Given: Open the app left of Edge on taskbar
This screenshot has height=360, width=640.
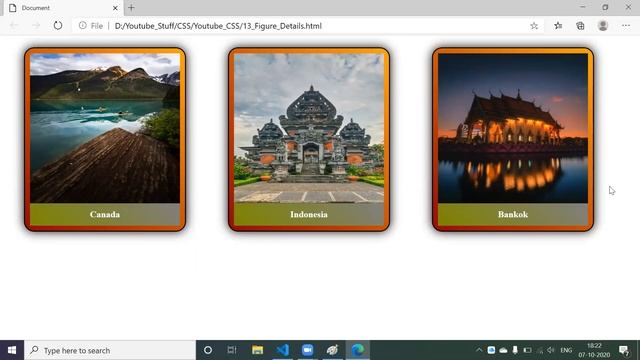Looking at the screenshot, I should (332, 350).
